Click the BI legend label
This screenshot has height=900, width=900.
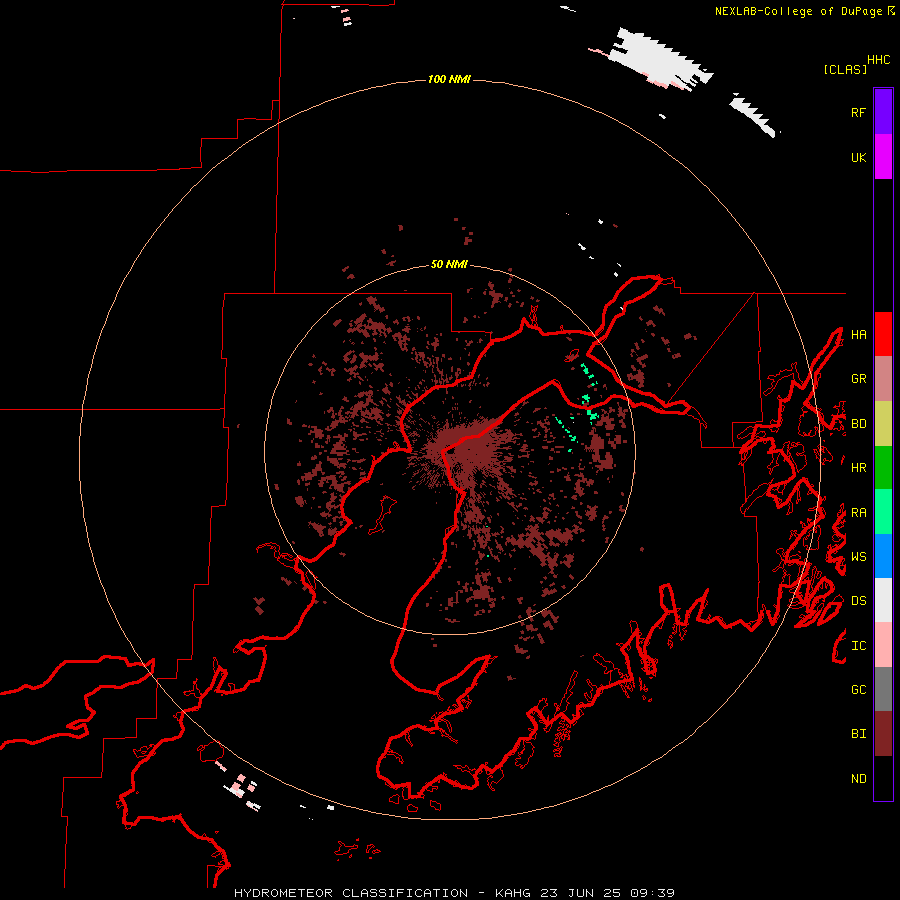point(858,734)
